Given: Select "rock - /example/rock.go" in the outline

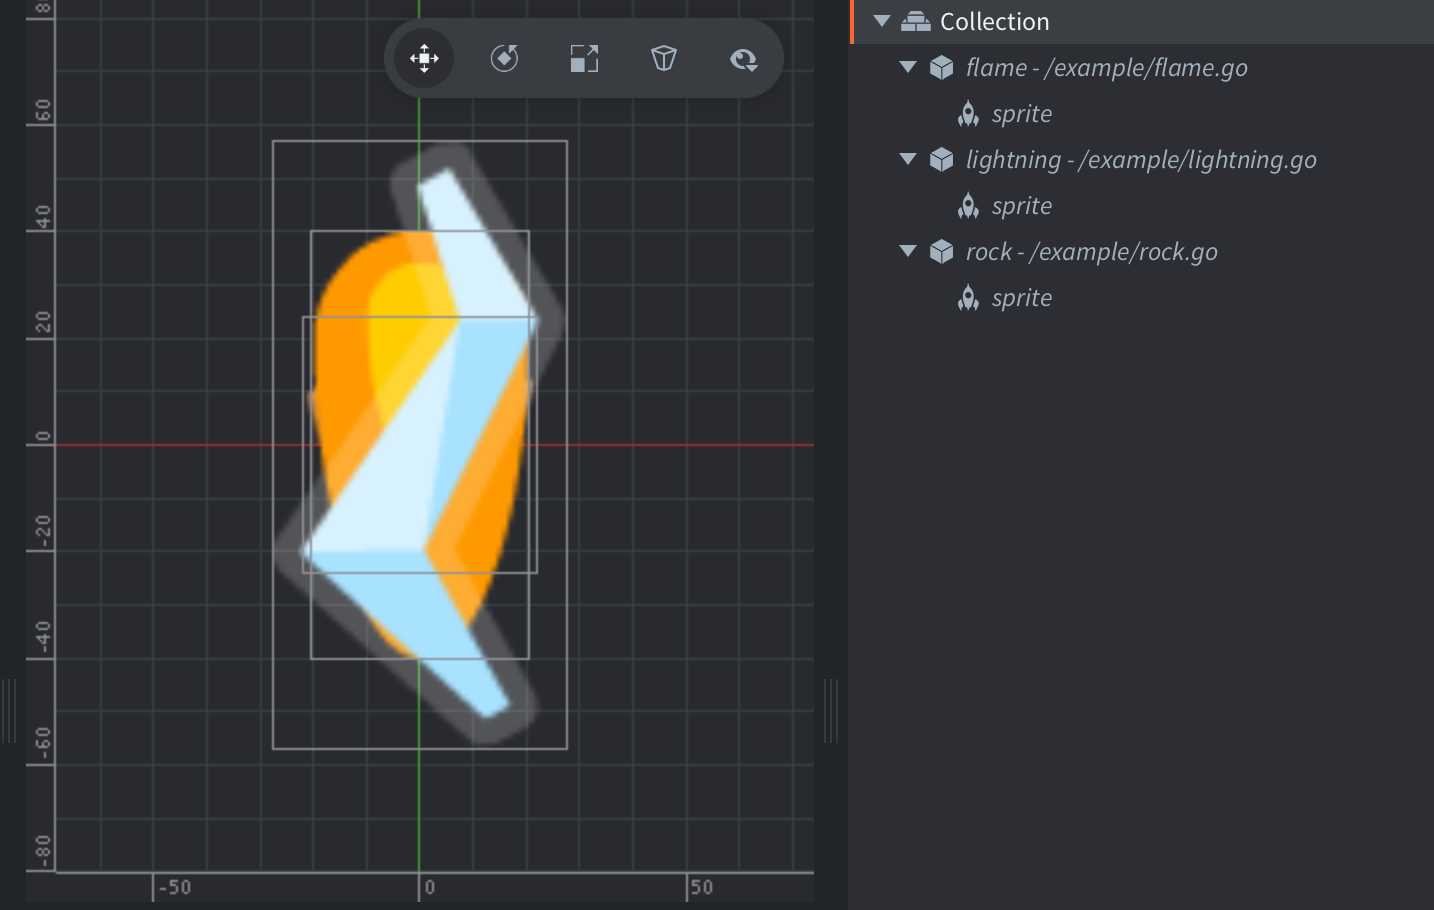Looking at the screenshot, I should point(1092,252).
